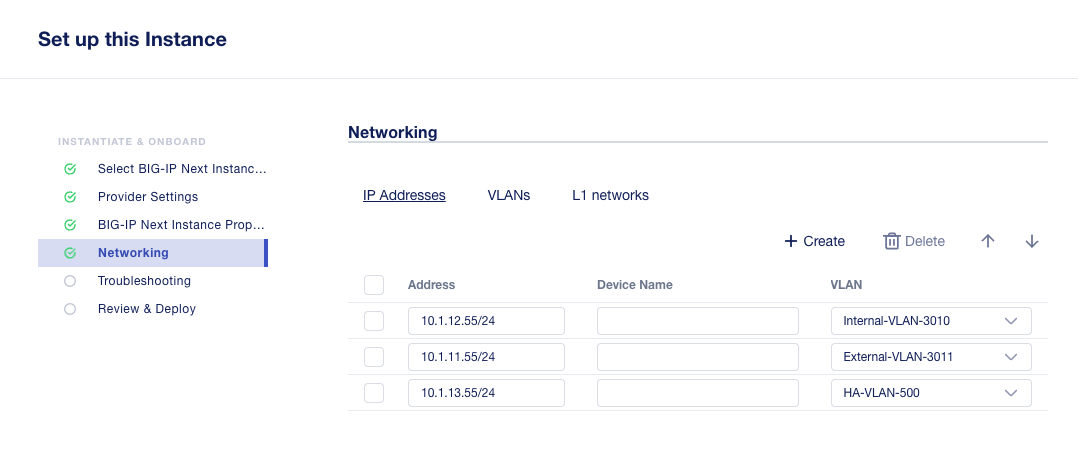Screen dimensions: 1078x465
Task: Click the Set up this Instance title
Action: click(x=132, y=39)
